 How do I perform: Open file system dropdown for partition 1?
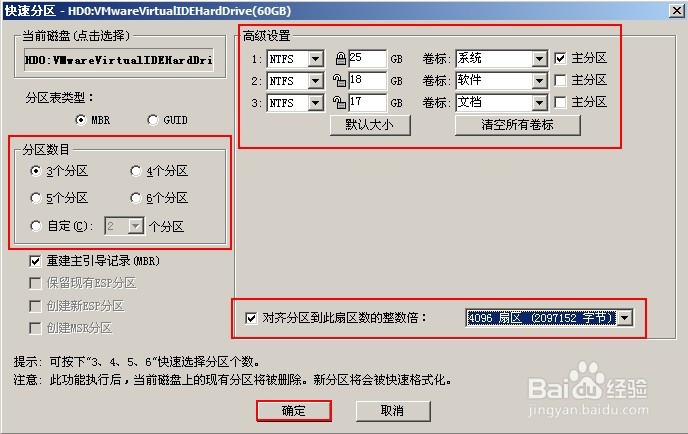(x=315, y=59)
